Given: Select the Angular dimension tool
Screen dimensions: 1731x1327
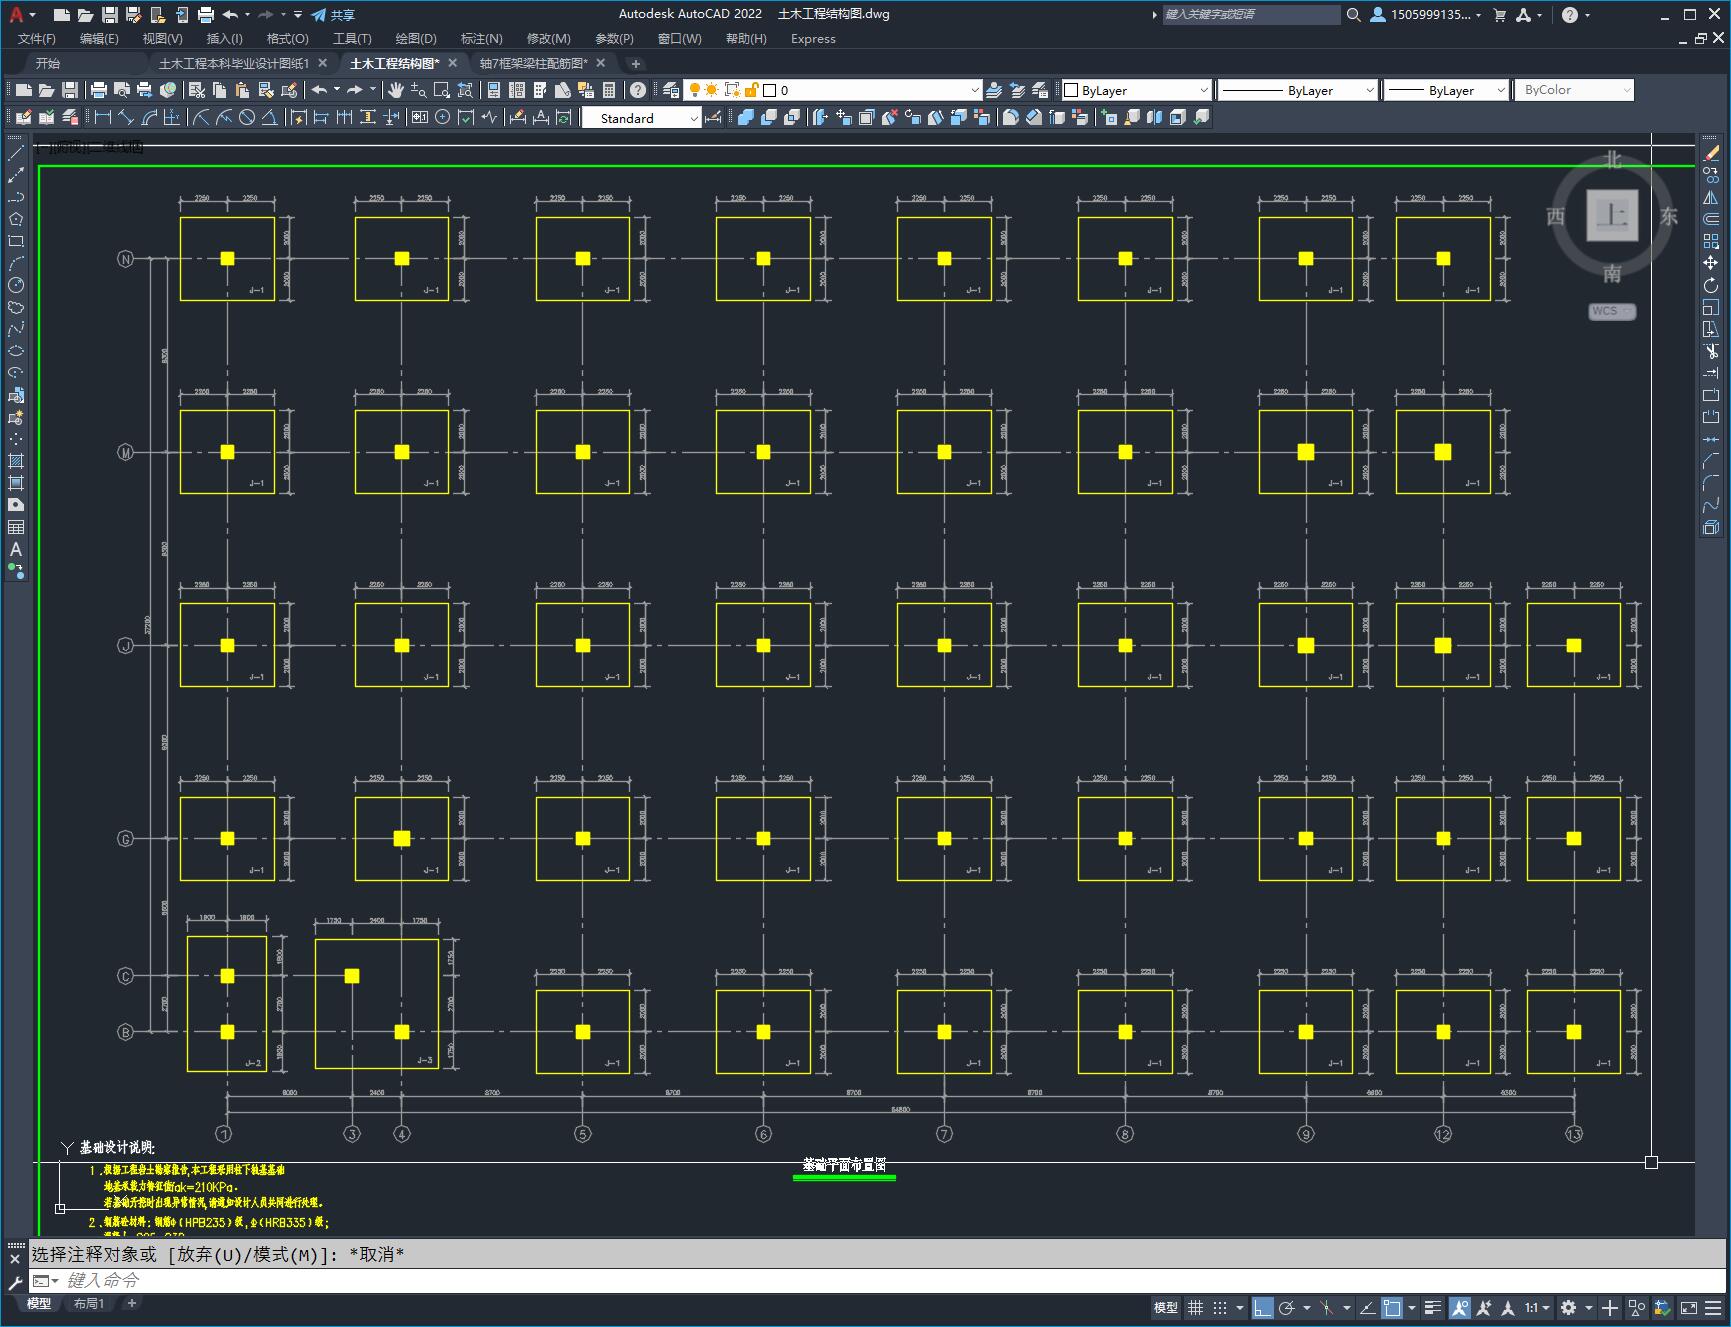Looking at the screenshot, I should (270, 117).
